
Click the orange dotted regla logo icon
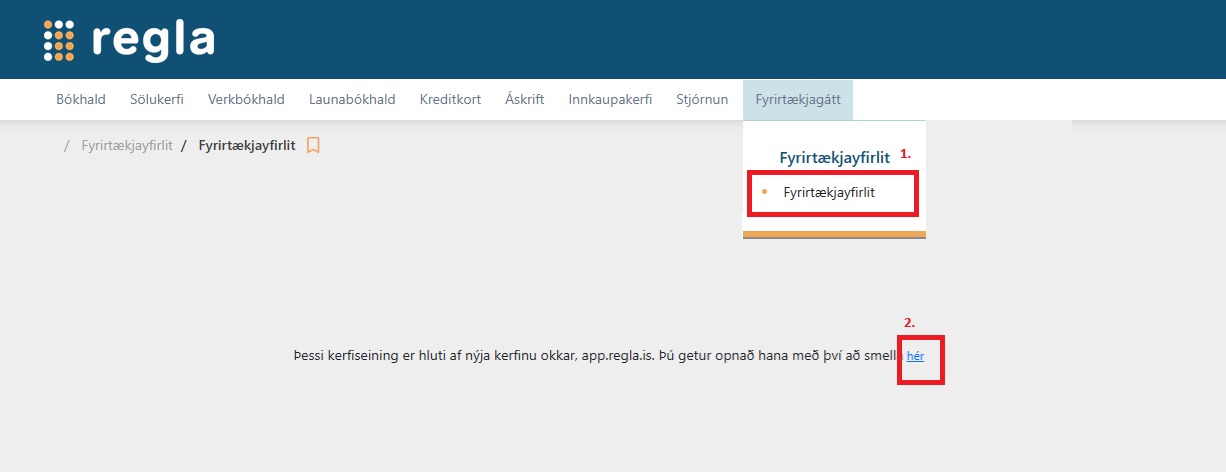click(59, 41)
